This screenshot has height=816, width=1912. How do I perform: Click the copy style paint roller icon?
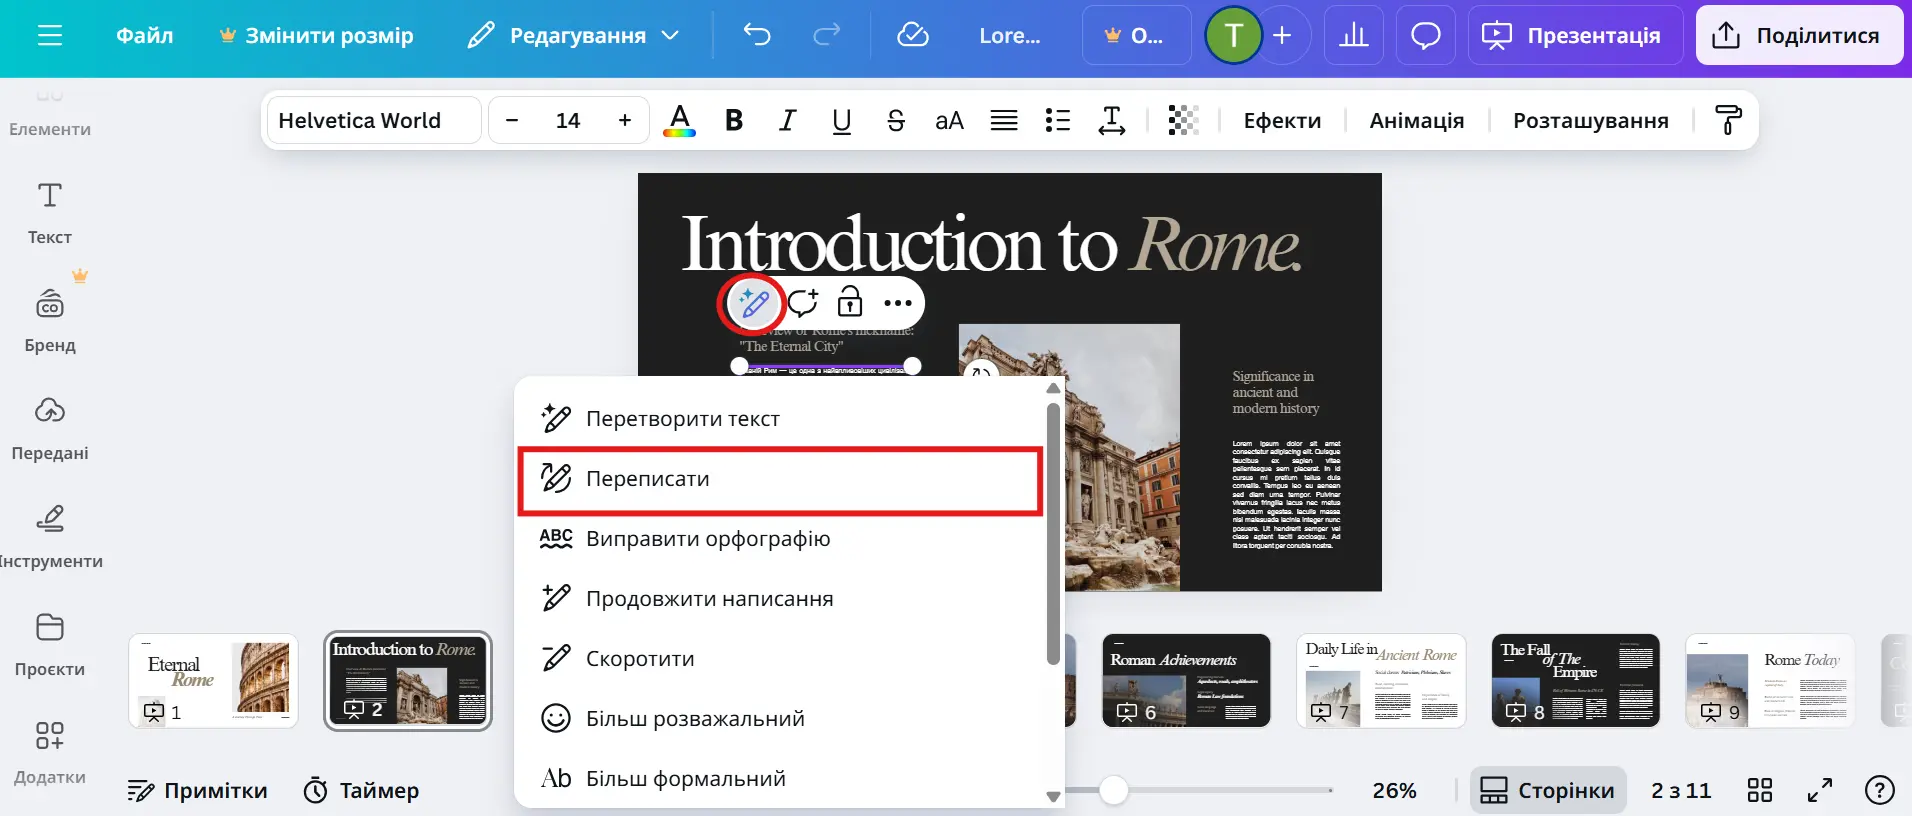tap(1728, 121)
